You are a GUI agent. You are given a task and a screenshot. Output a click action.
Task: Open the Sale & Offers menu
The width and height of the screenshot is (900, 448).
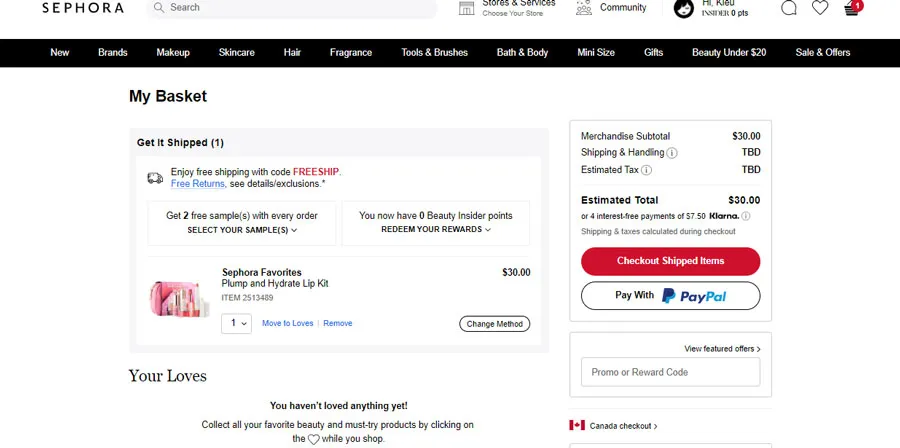pyautogui.click(x=823, y=53)
